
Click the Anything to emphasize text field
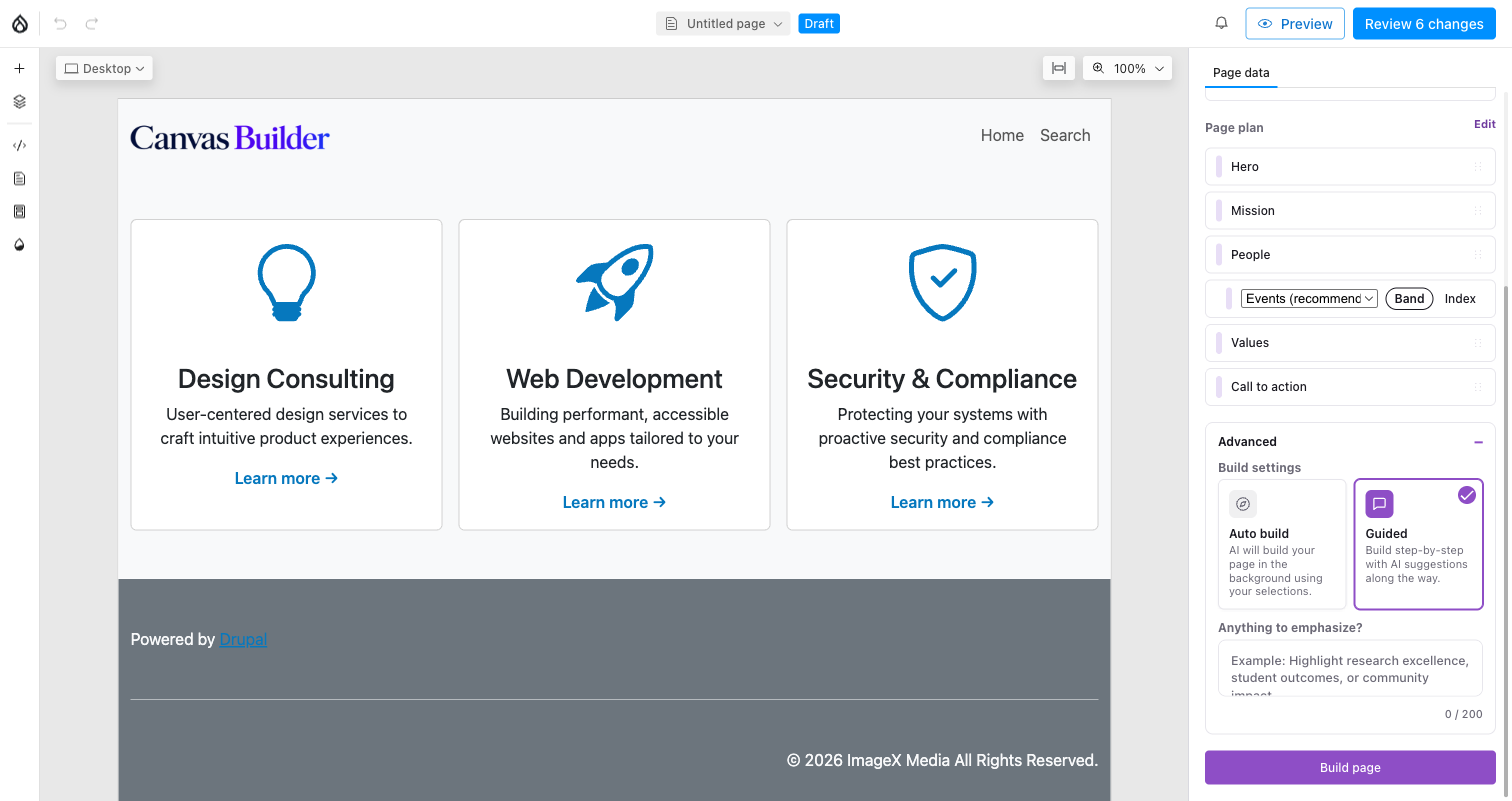click(1350, 668)
